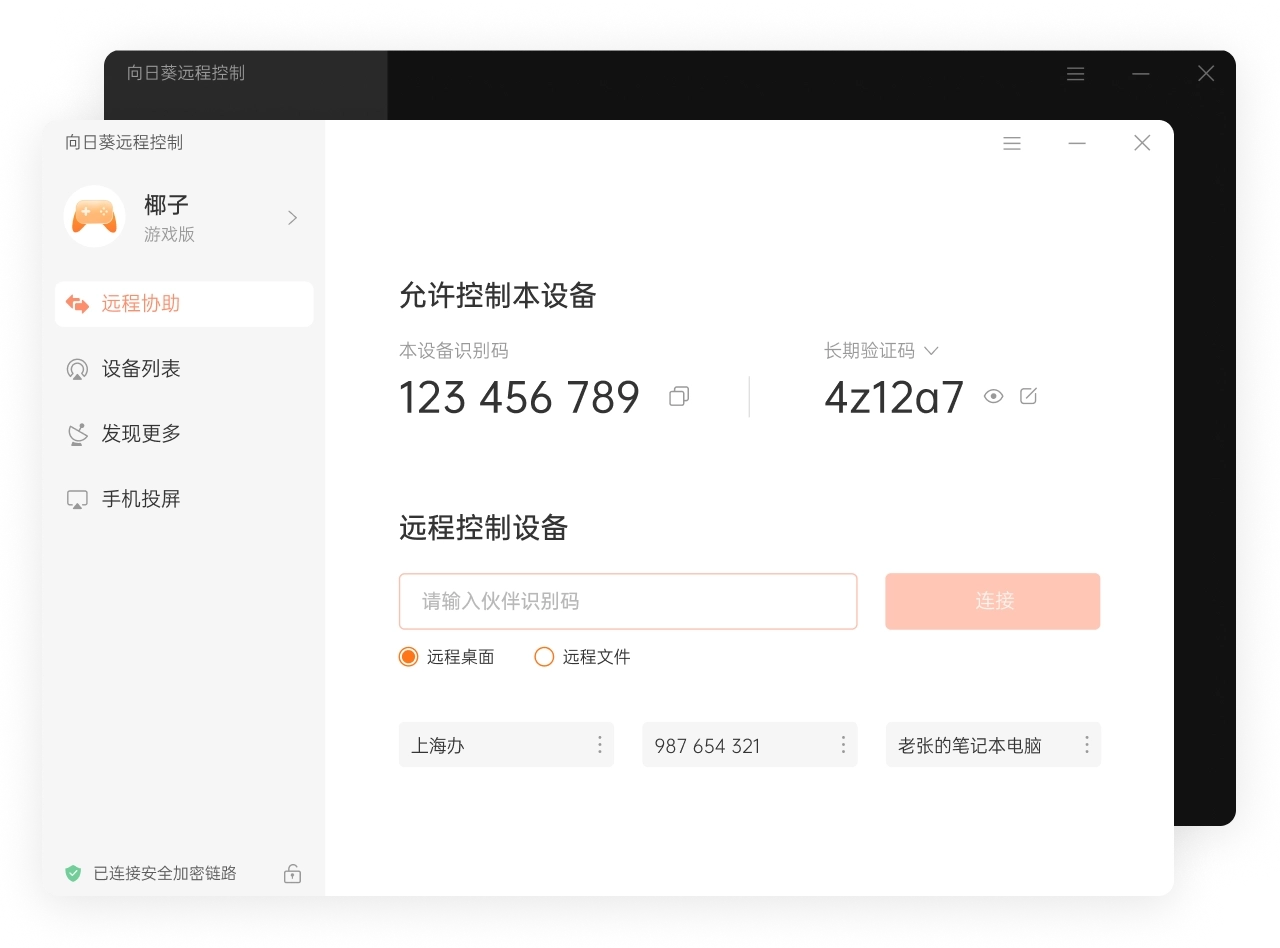Connect to recent device 上海办

click(490, 745)
